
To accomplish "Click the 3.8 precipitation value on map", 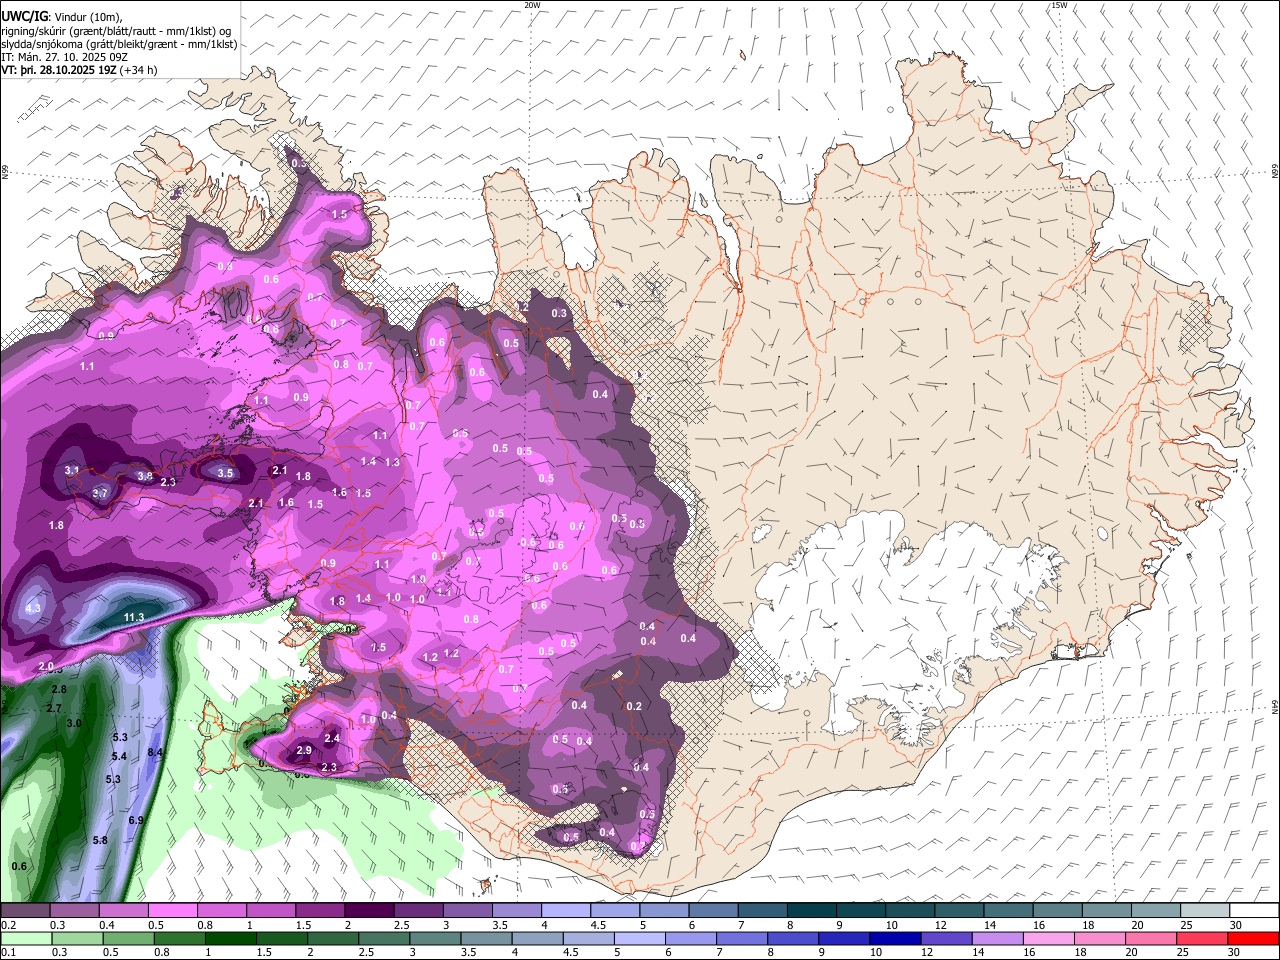I will click(144, 477).
